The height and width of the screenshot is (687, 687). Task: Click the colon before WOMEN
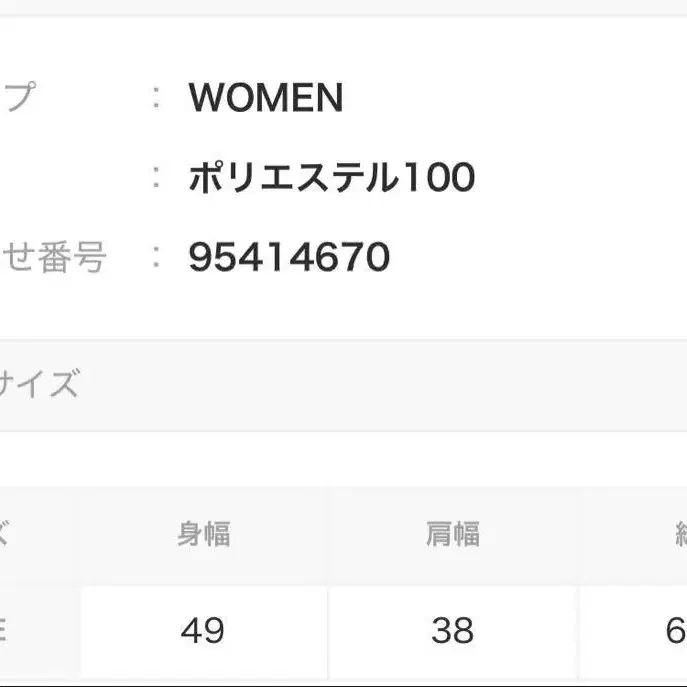coord(156,98)
